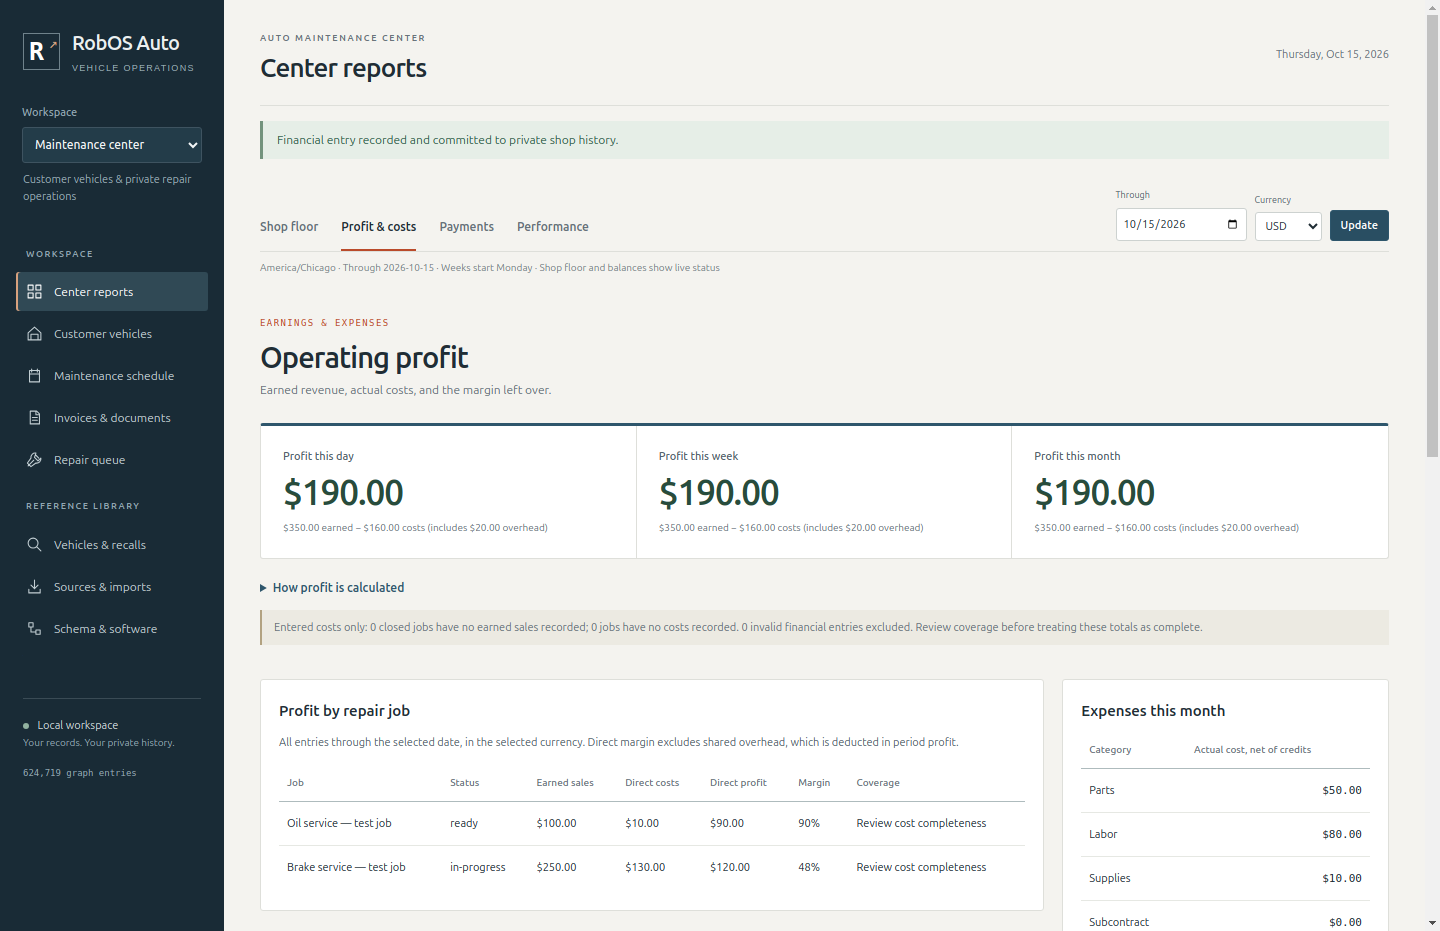The image size is (1440, 931).
Task: Expand How profit is calculated
Action: pyautogui.click(x=332, y=588)
